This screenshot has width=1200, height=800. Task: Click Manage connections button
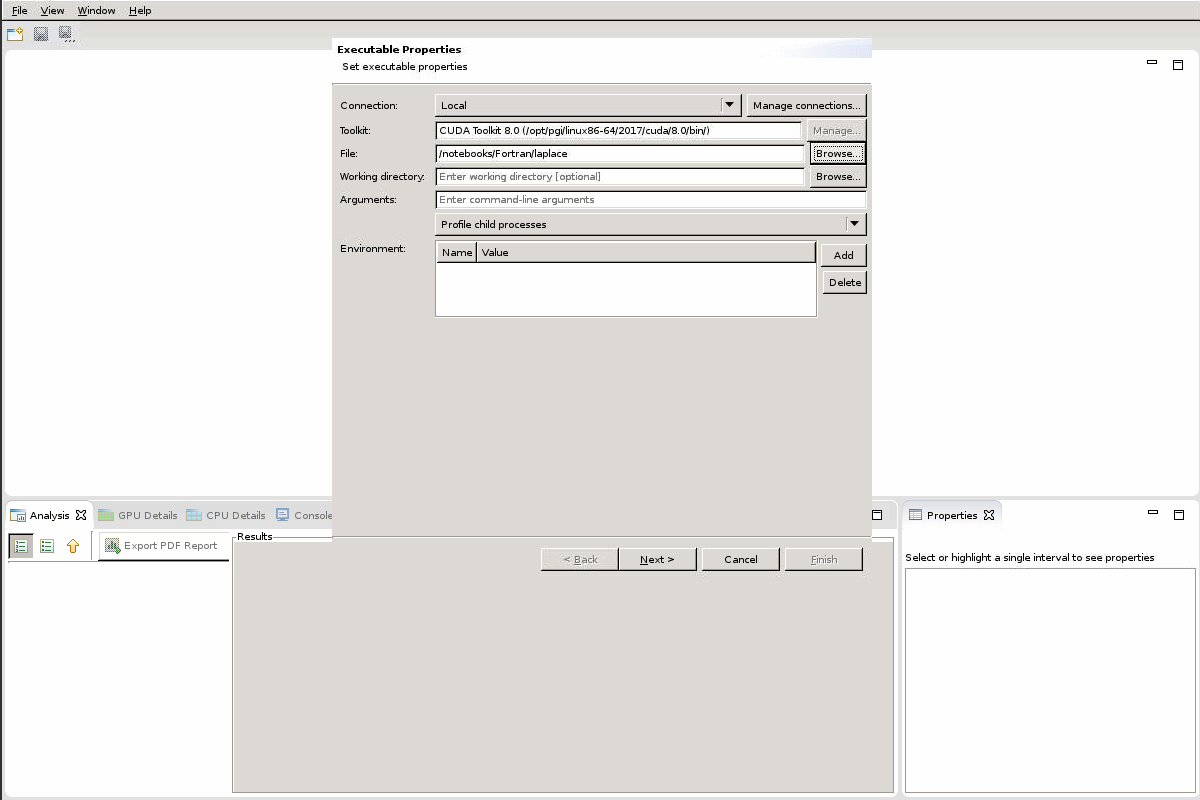point(806,105)
